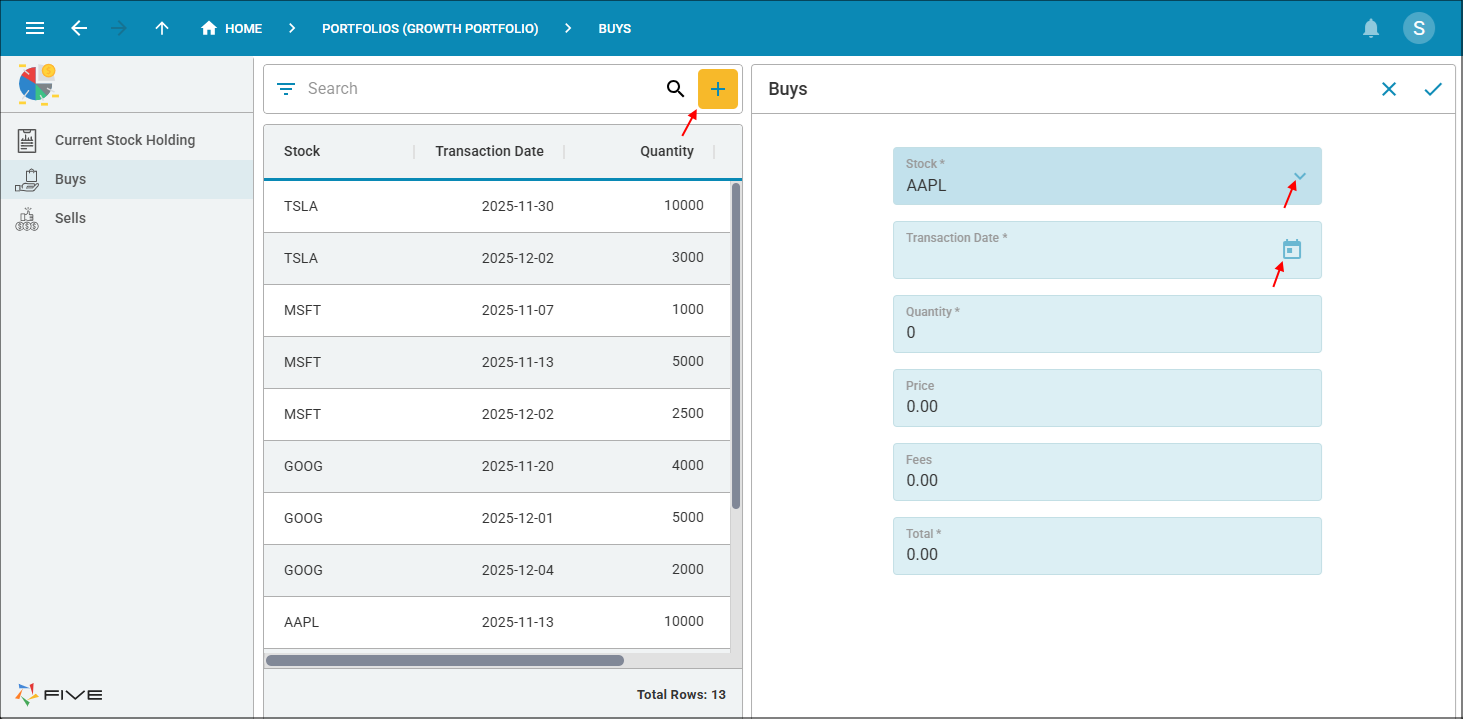Open the list filter icon
The width and height of the screenshot is (1463, 719).
click(286, 89)
